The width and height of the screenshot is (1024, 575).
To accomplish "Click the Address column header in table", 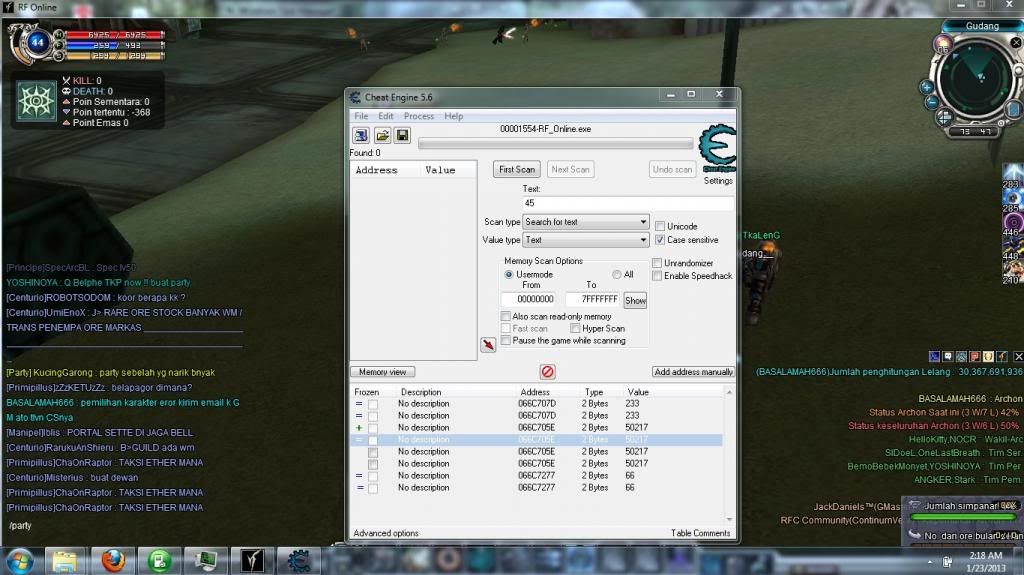I will (x=535, y=392).
